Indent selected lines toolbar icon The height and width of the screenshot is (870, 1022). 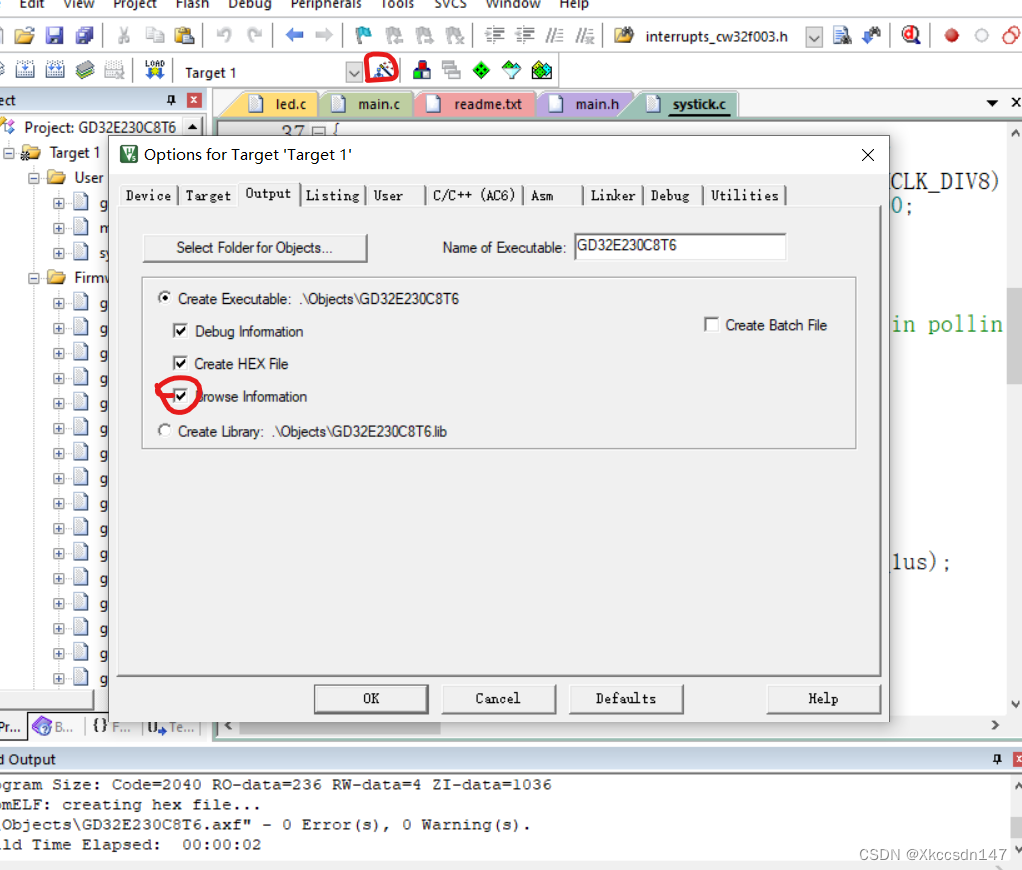click(x=495, y=35)
